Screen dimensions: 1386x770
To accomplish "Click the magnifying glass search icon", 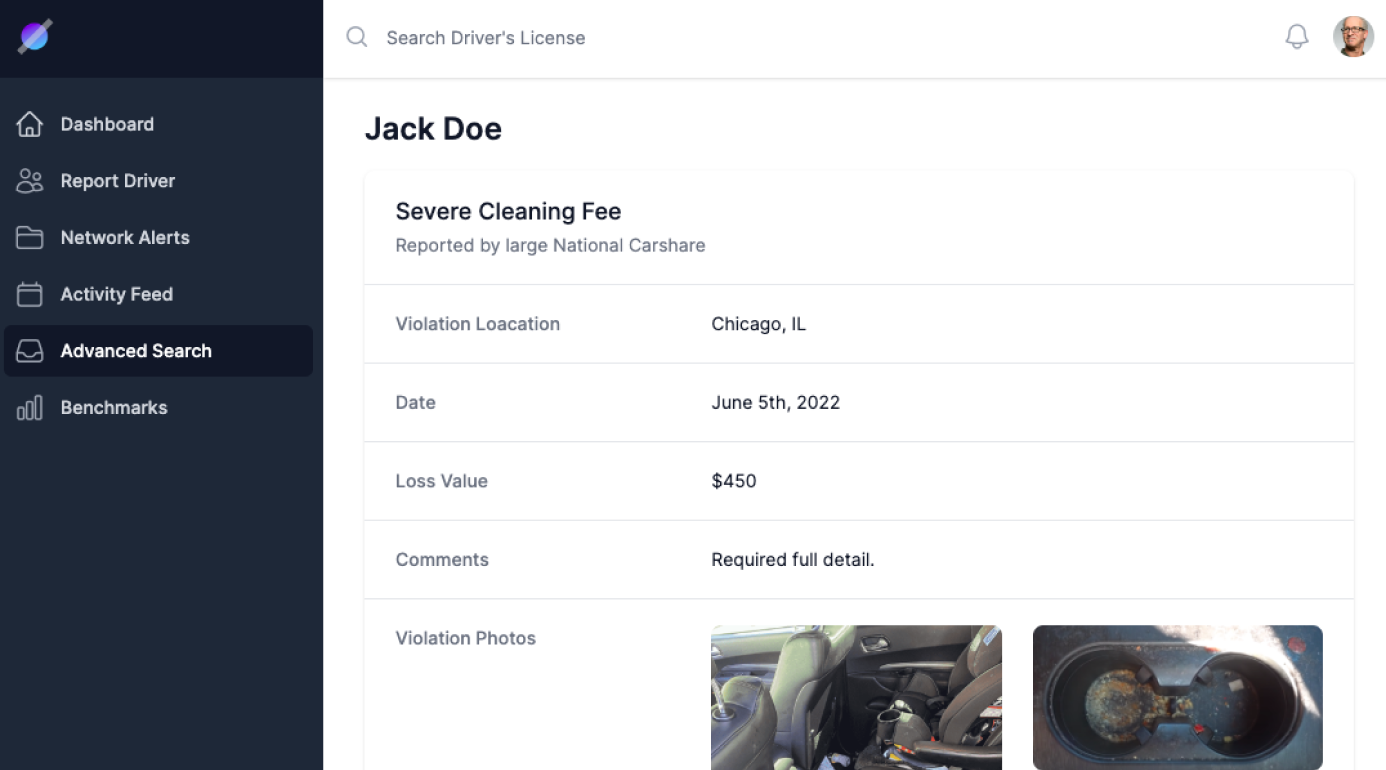I will (x=357, y=38).
